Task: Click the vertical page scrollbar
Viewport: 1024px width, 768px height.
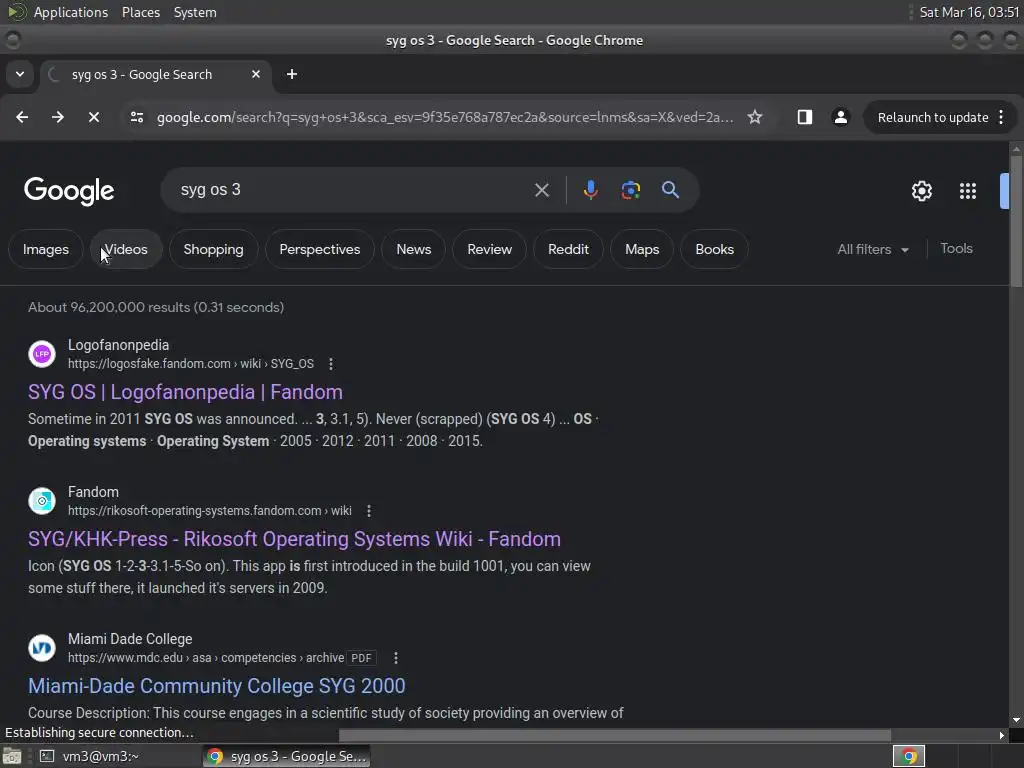Action: coord(1016,222)
